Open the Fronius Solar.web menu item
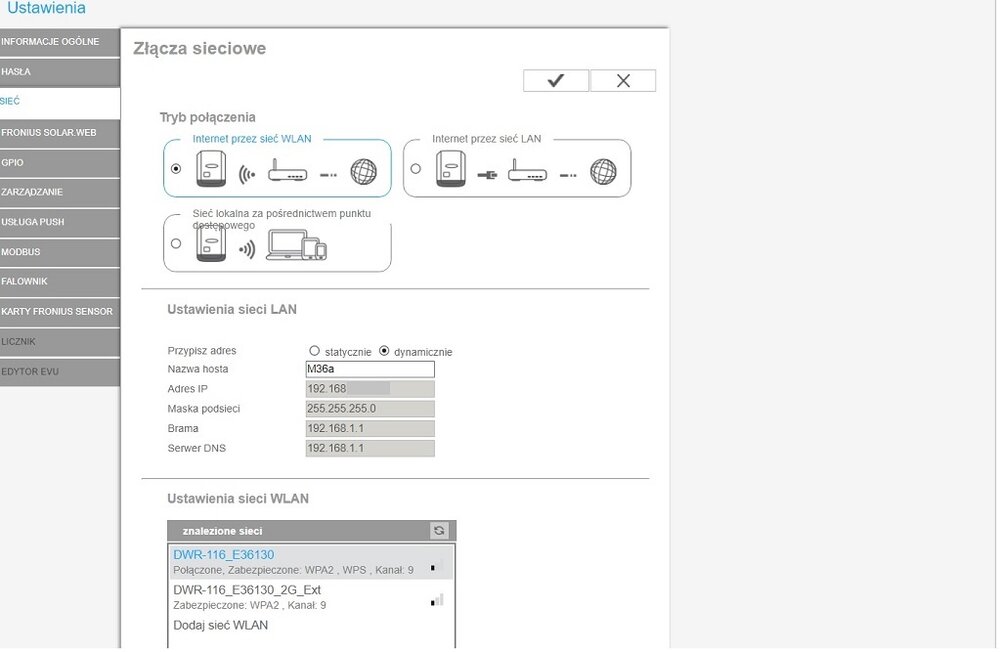The height and width of the screenshot is (652, 1000). pyautogui.click(x=60, y=132)
